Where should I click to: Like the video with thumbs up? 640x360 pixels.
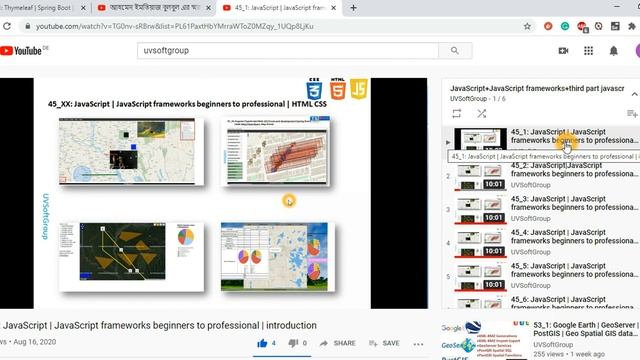262,343
